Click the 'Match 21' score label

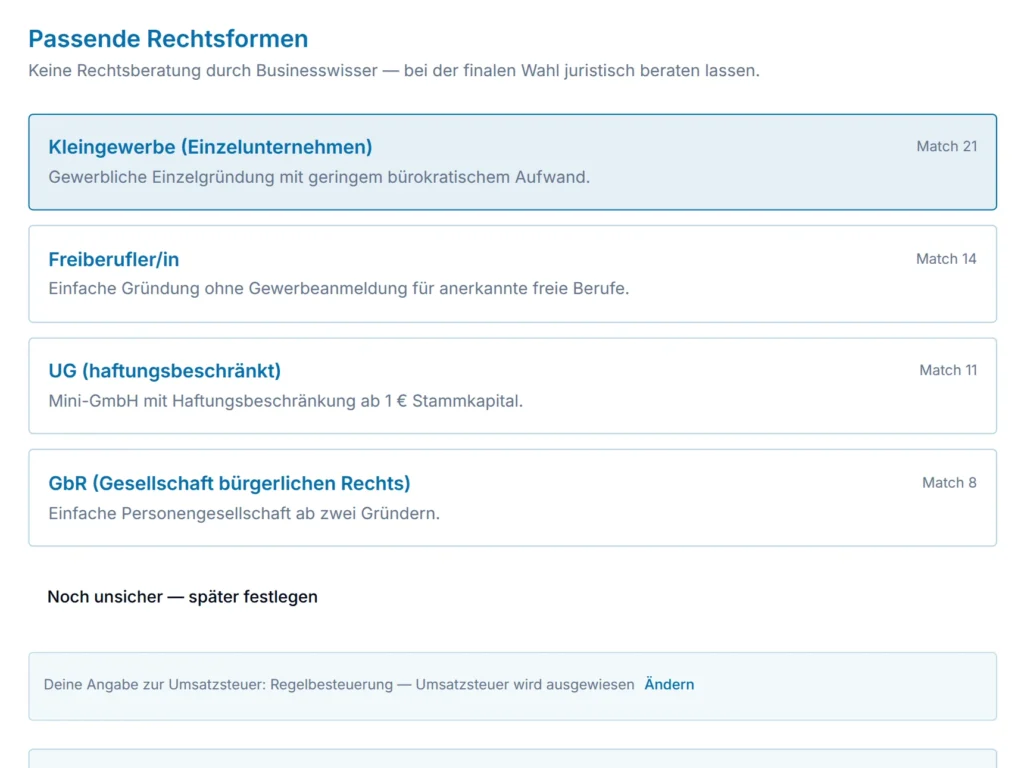click(946, 146)
